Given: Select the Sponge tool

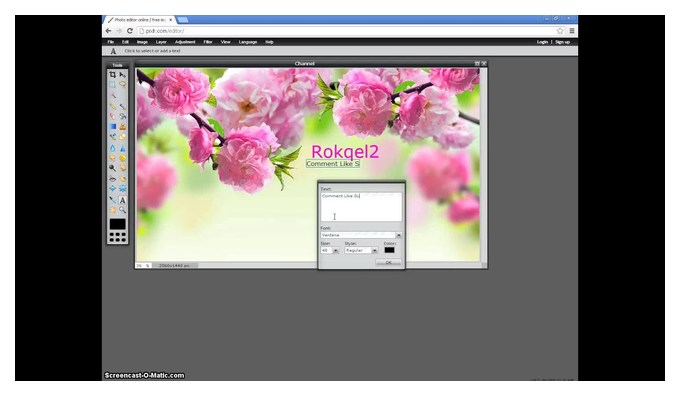Looking at the screenshot, I should (x=123, y=157).
